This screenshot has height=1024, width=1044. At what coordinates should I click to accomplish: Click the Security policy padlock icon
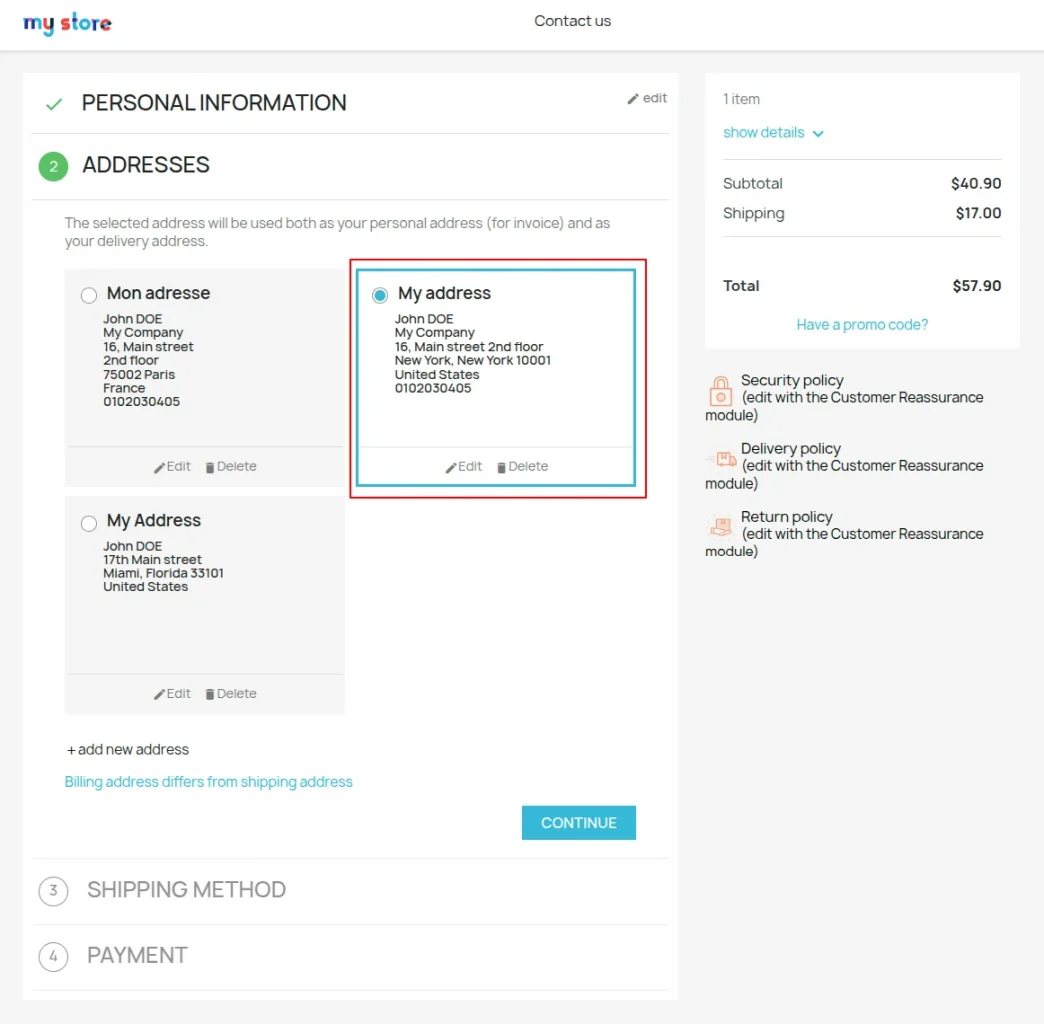[x=721, y=391]
